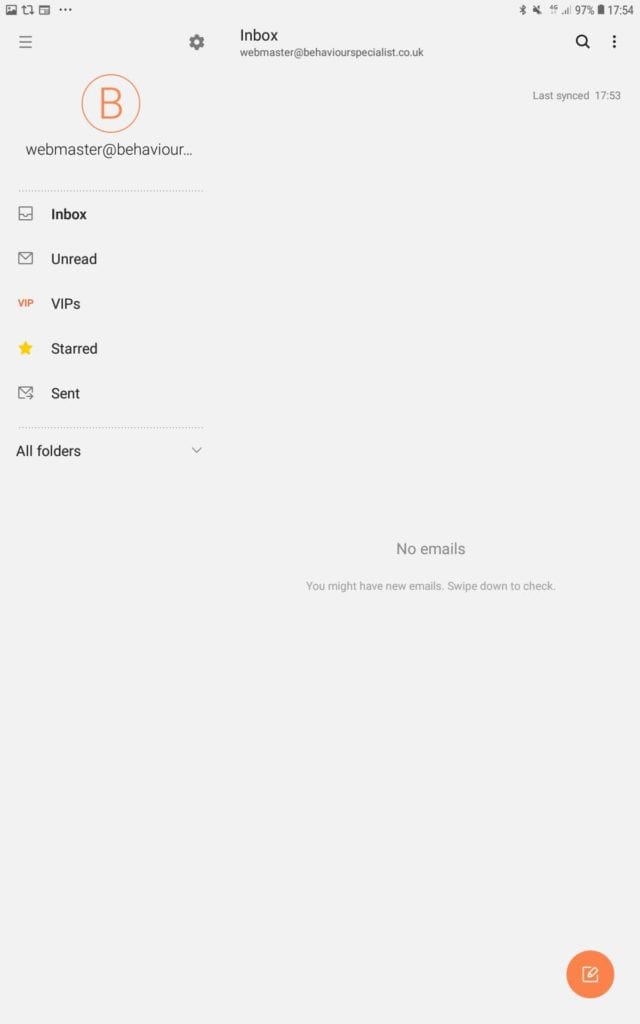This screenshot has height=1024, width=640.
Task: Tap the Inbox title header
Action: [x=259, y=35]
